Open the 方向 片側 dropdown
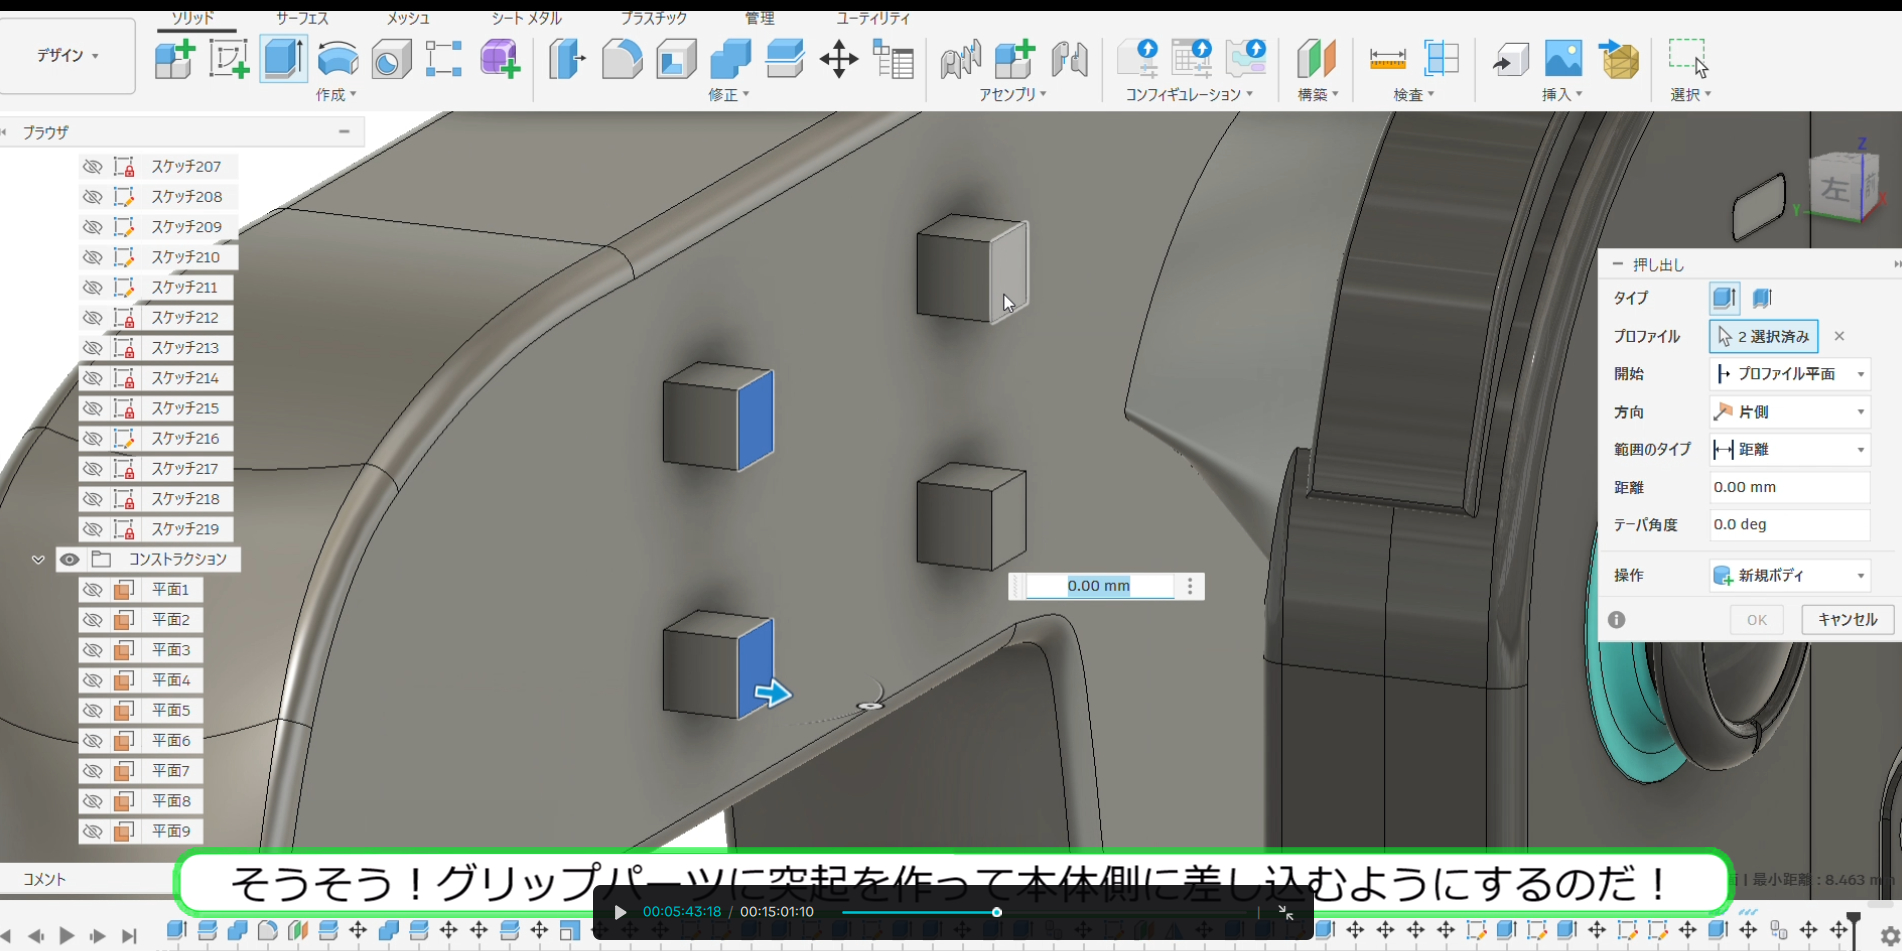This screenshot has width=1902, height=951. coord(1790,412)
